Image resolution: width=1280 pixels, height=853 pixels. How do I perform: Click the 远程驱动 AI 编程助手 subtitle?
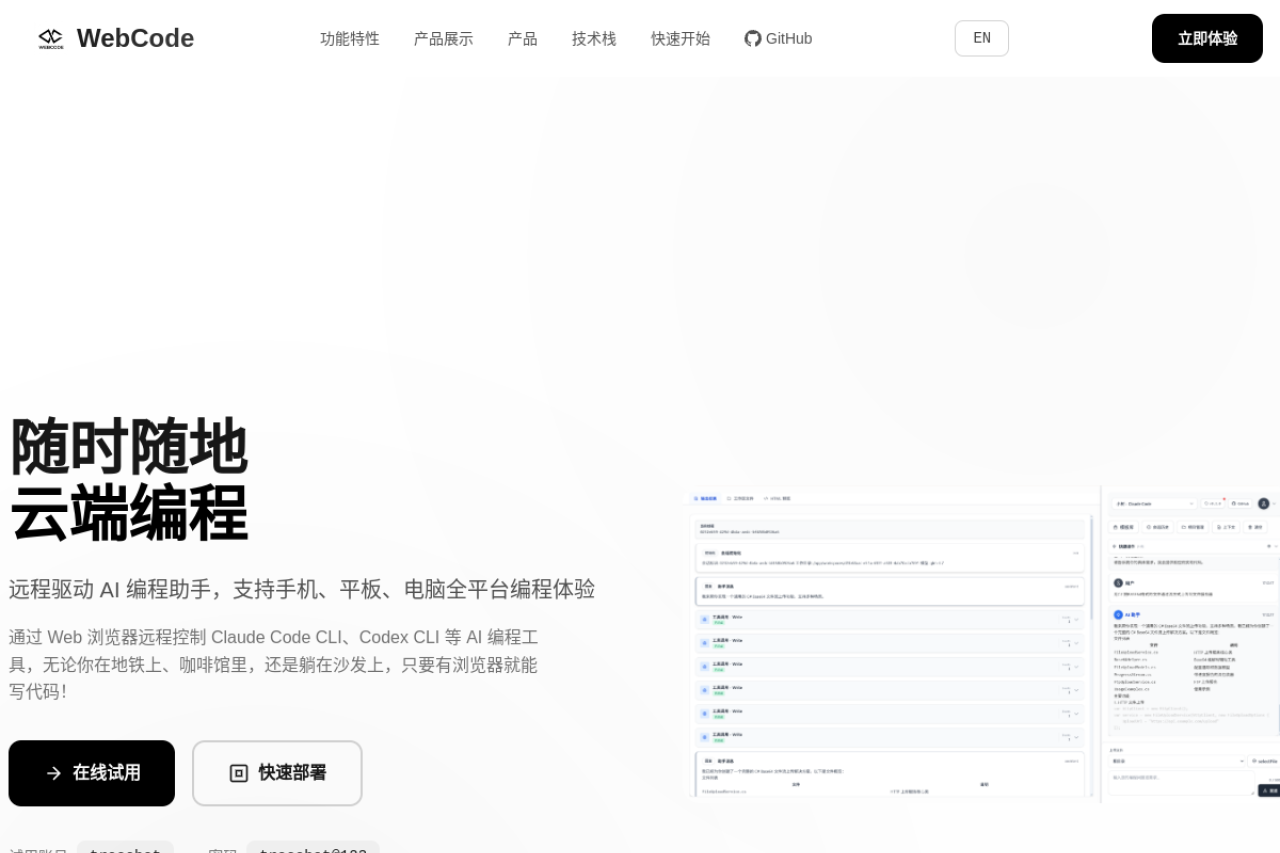pos(302,589)
